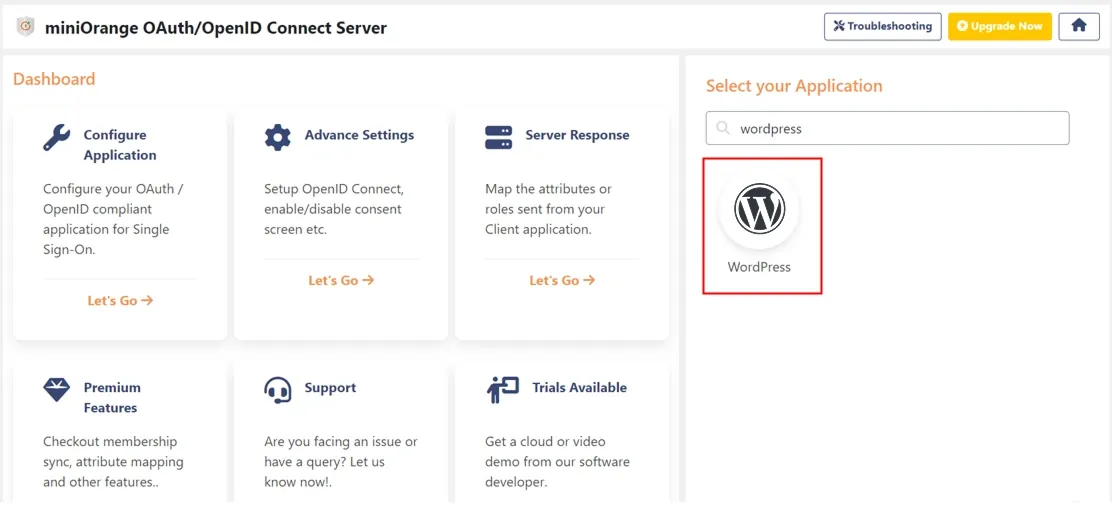Click the miniOrange OAuth/OpenID Connect Server title
Screen dimensions: 1112x505
(x=216, y=28)
